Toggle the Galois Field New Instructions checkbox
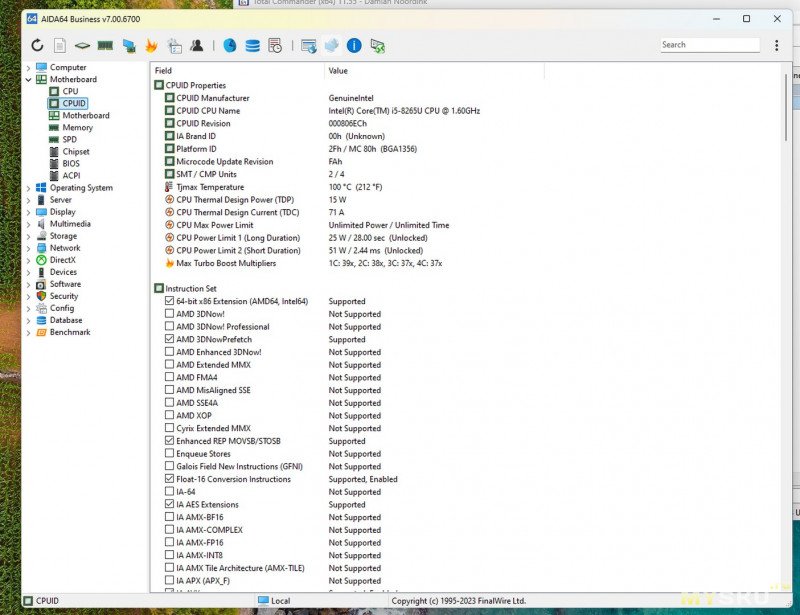800x615 pixels. click(x=169, y=465)
